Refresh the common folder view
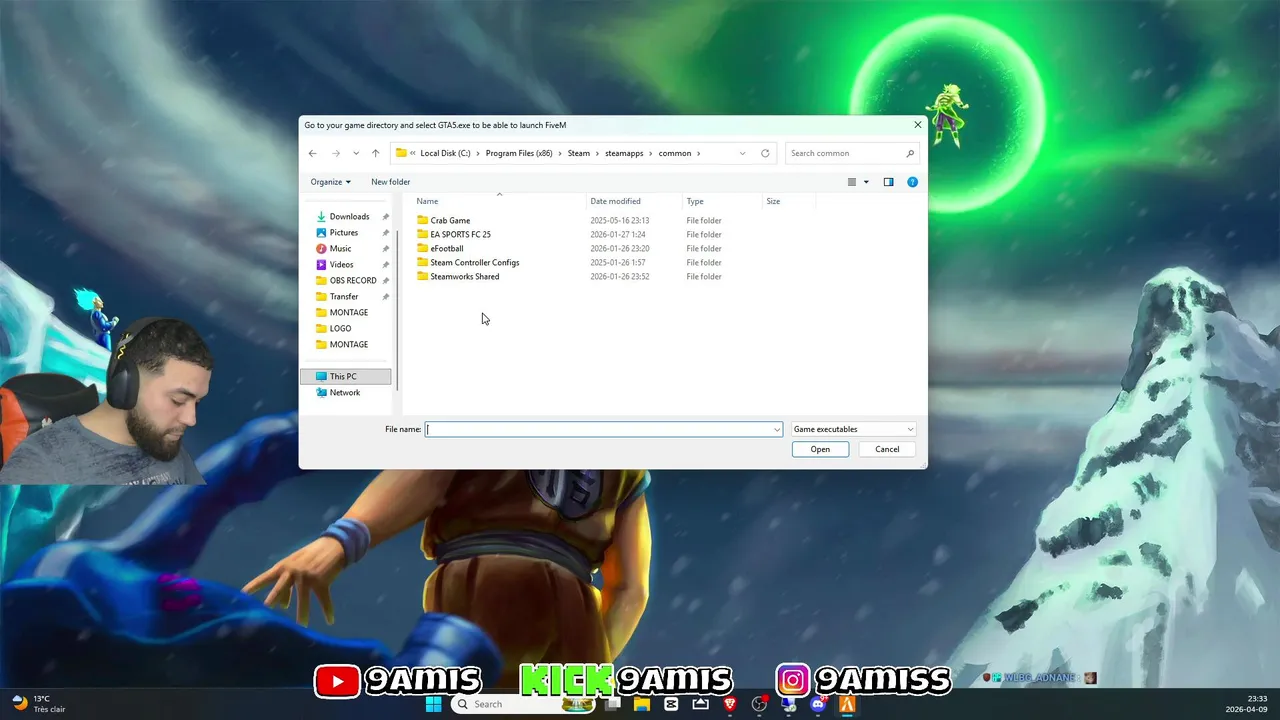This screenshot has height=720, width=1280. click(x=765, y=153)
